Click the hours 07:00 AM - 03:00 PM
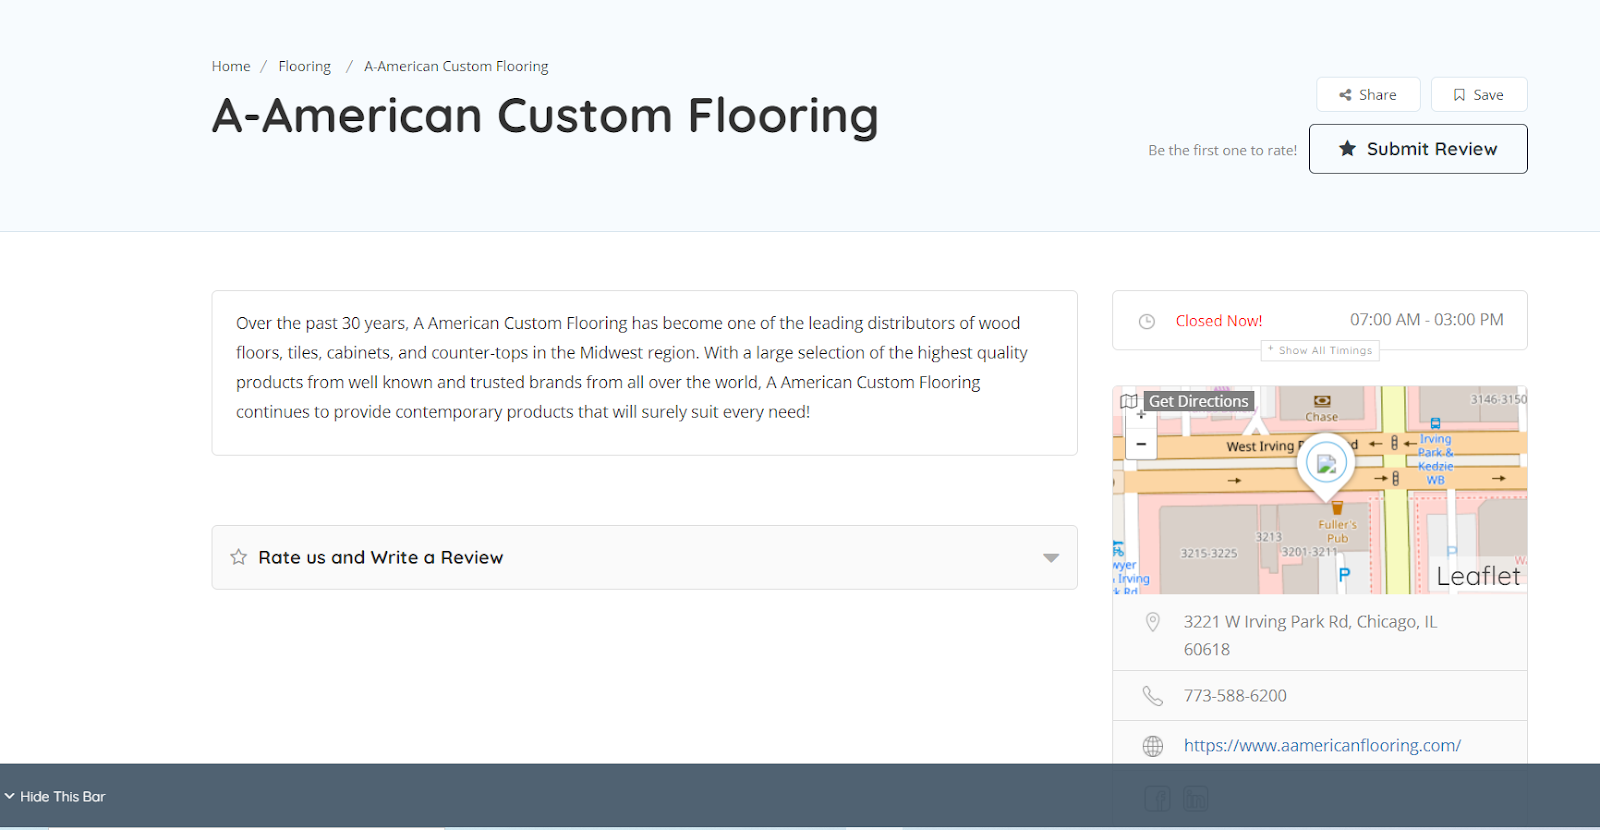The width and height of the screenshot is (1600, 830). pos(1427,320)
